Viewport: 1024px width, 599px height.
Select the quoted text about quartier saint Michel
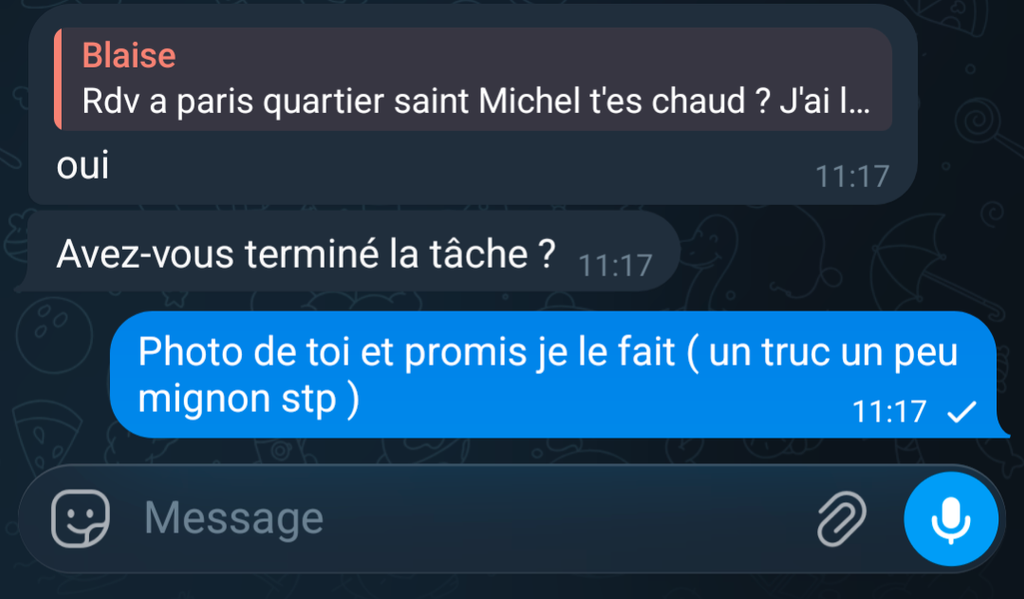click(x=476, y=101)
